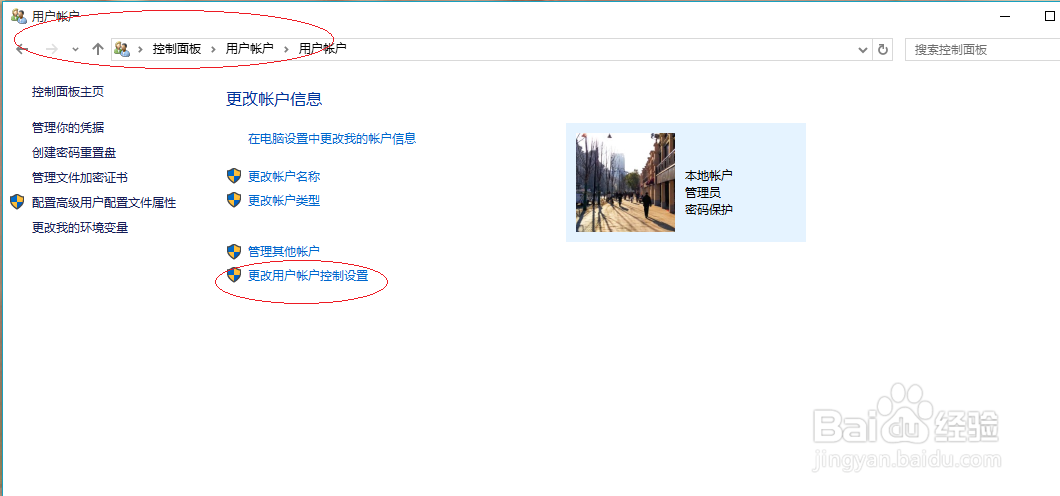
Task: Click the Back navigation arrow
Action: point(22,49)
